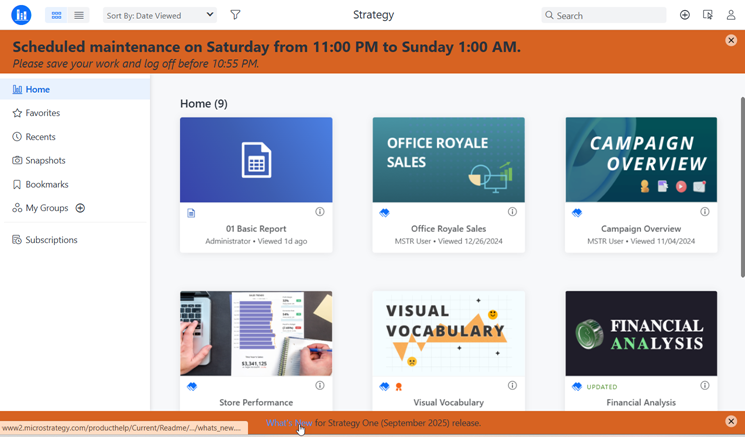Dismiss the scheduled maintenance banner
Screen dimensions: 745x437
coord(731,40)
